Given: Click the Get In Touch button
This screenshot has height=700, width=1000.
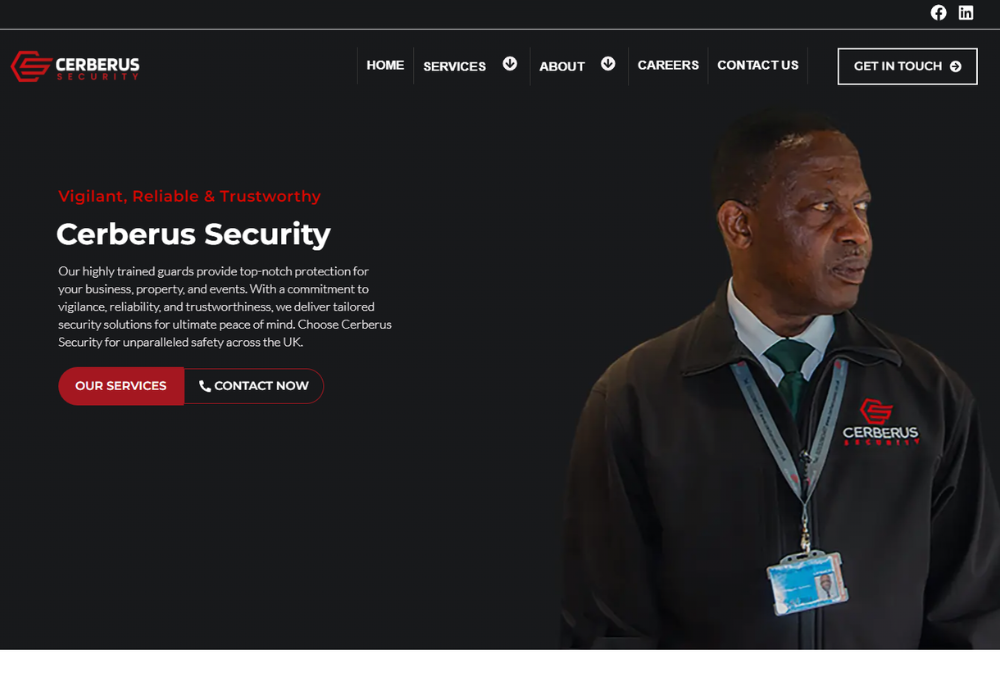Looking at the screenshot, I should pos(907,66).
